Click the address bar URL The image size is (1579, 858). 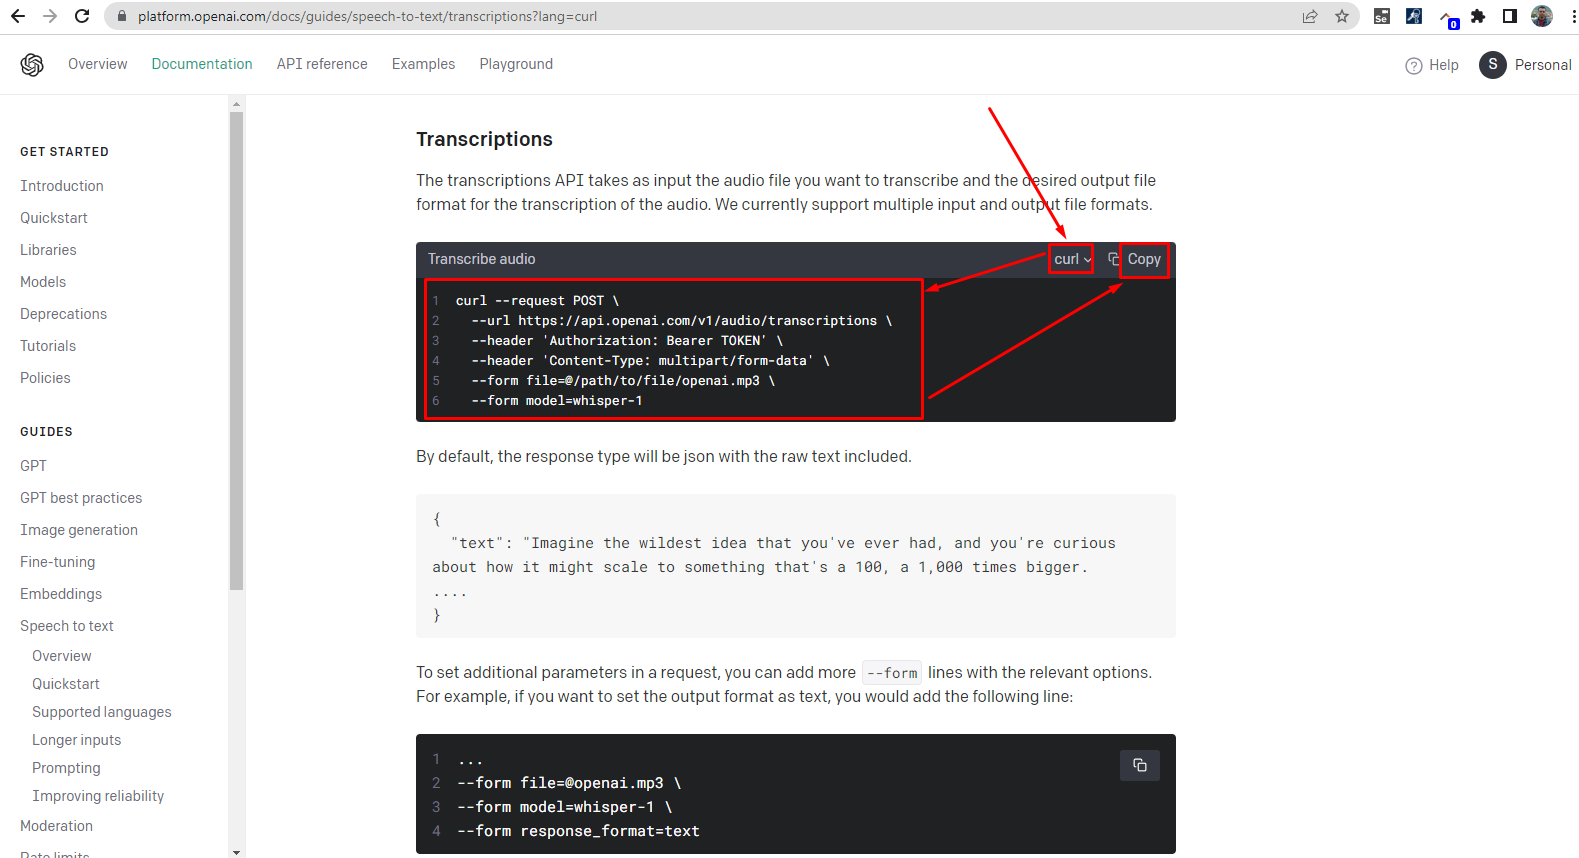[x=367, y=16]
